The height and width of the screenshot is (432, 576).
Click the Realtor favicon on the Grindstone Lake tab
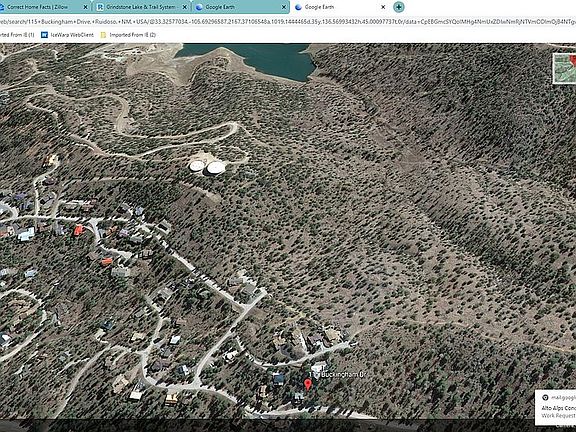[100, 7]
